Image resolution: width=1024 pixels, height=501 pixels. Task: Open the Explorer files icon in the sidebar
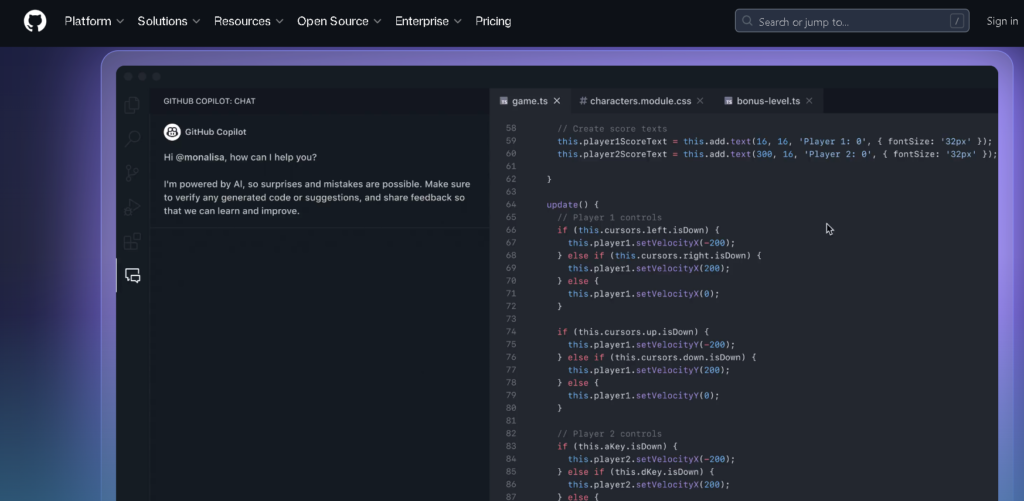click(133, 105)
